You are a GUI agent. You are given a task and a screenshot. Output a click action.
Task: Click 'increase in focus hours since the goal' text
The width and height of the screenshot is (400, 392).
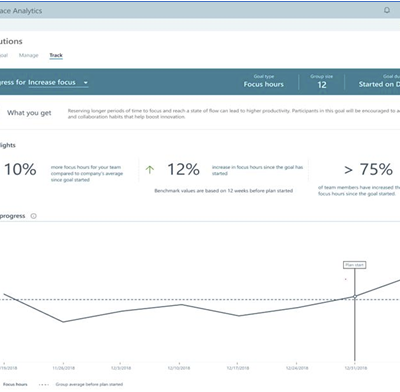pyautogui.click(x=258, y=170)
